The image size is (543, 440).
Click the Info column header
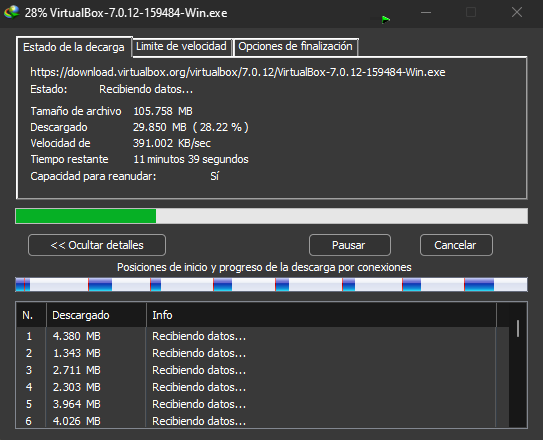[x=321, y=315]
